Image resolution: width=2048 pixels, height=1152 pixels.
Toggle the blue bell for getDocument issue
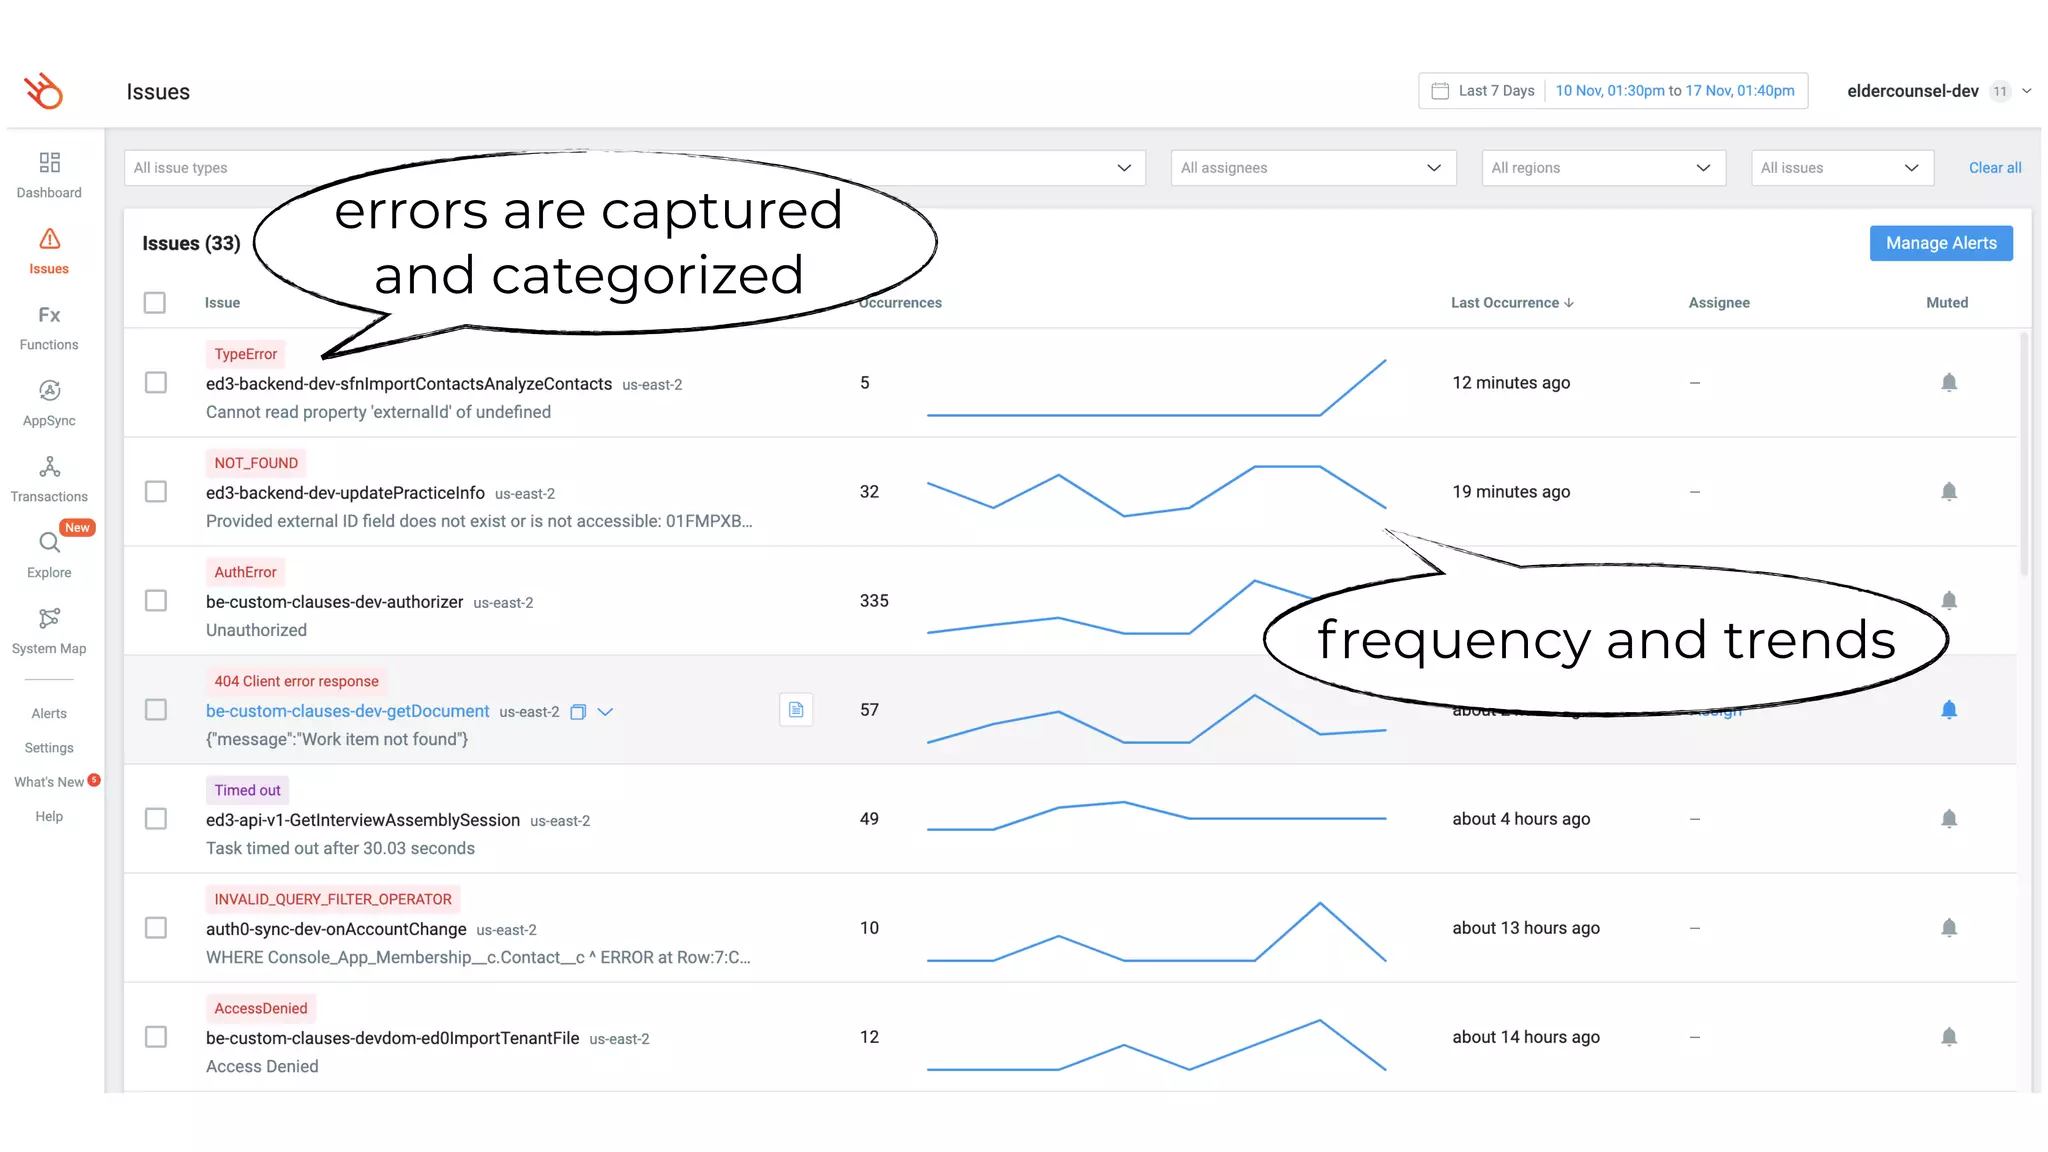(x=1949, y=710)
